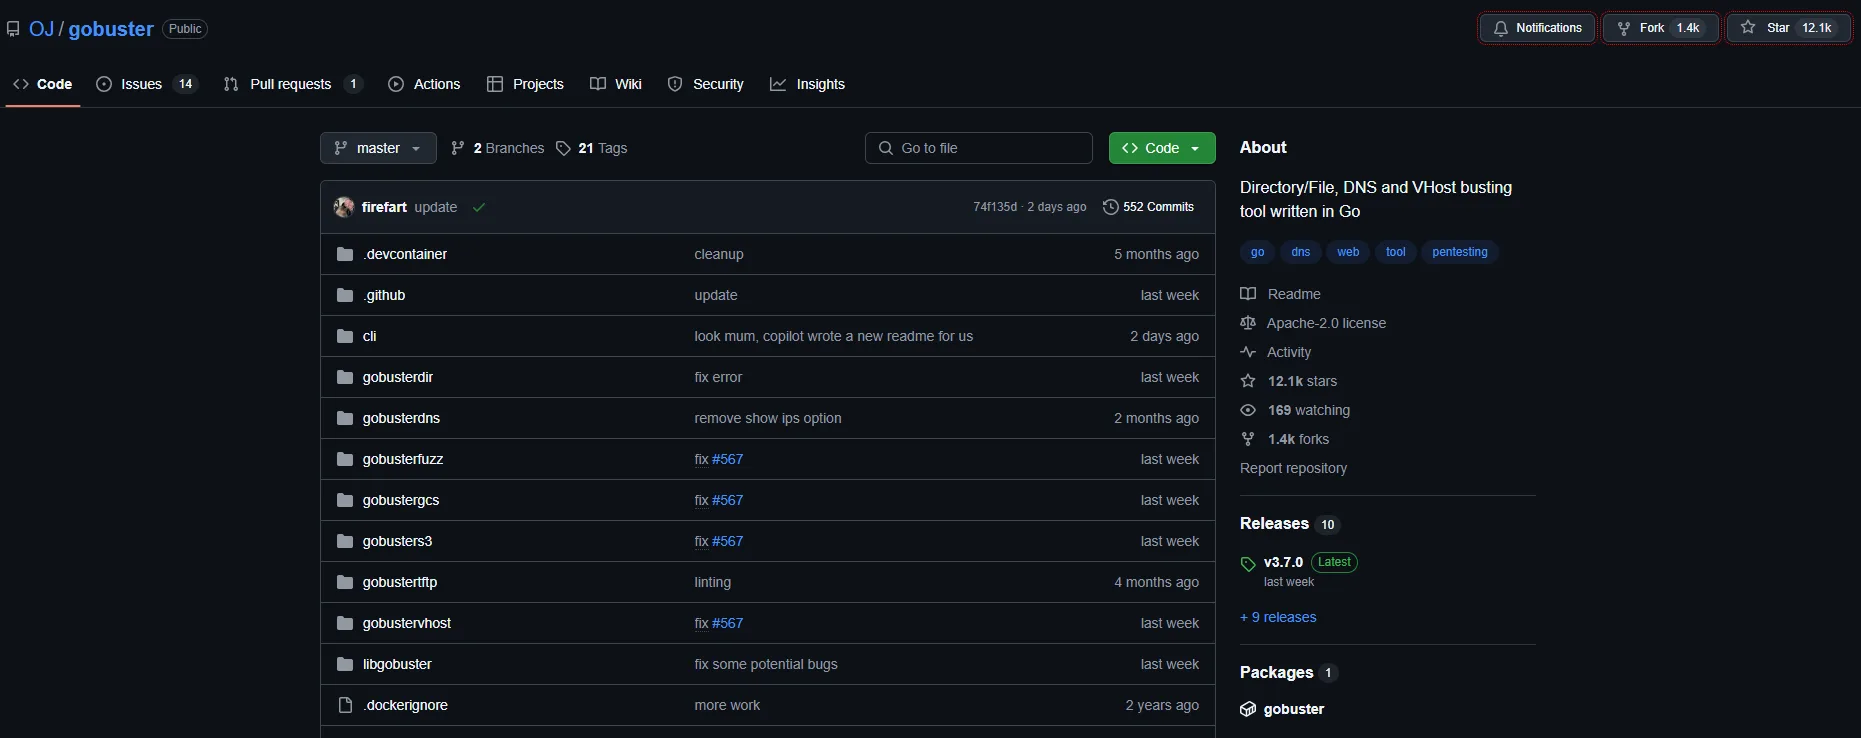Screen dimensions: 1861x738
Task: Click the firefart avatar image
Action: (344, 207)
